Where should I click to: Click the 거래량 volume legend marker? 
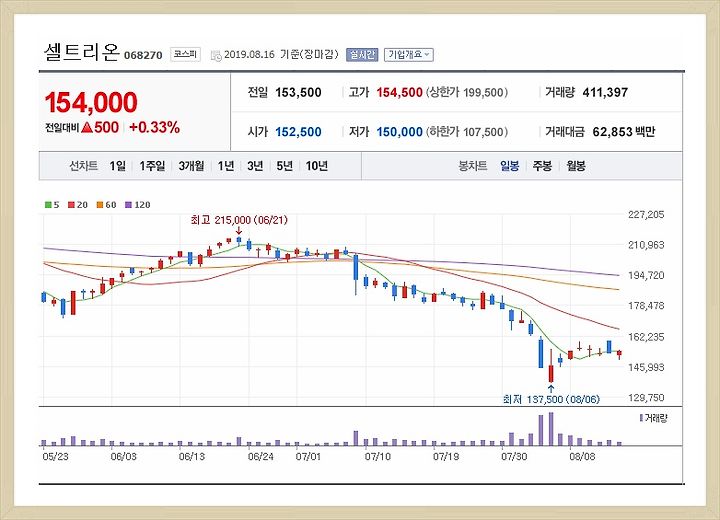pyautogui.click(x=641, y=418)
